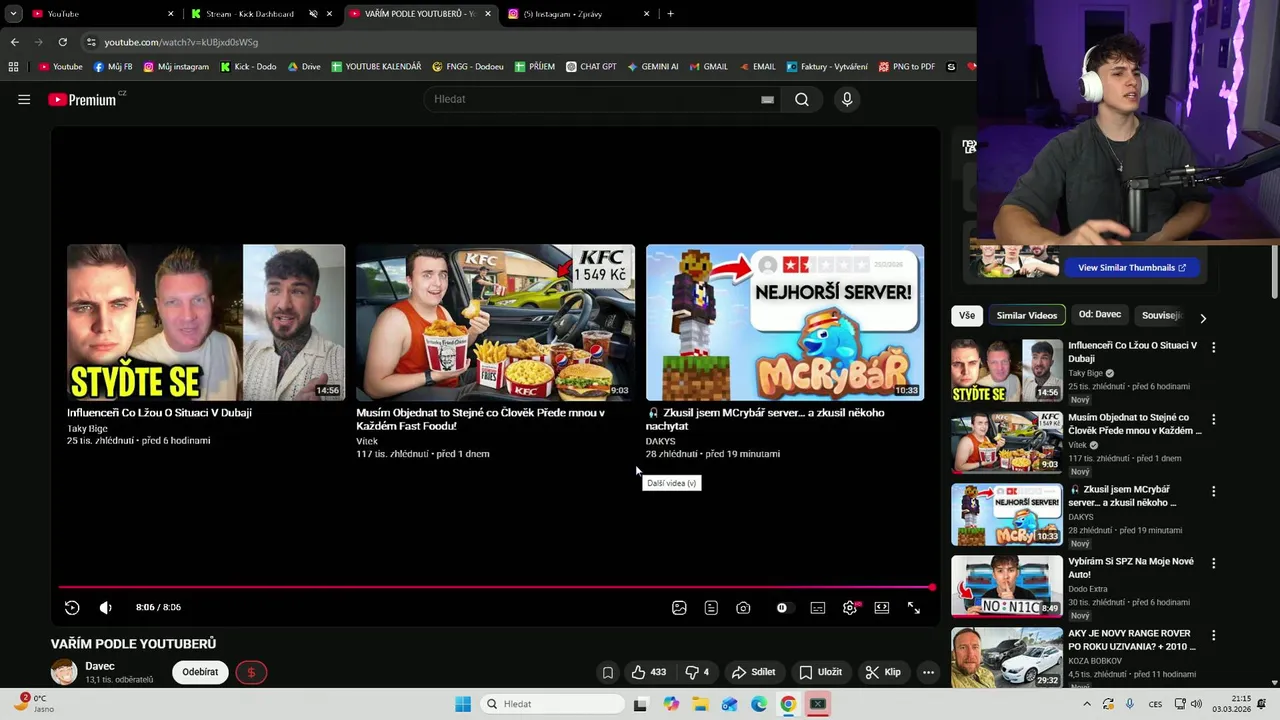Screen dimensions: 1280x720
Task: Open the Windows Start menu
Action: 462,704
